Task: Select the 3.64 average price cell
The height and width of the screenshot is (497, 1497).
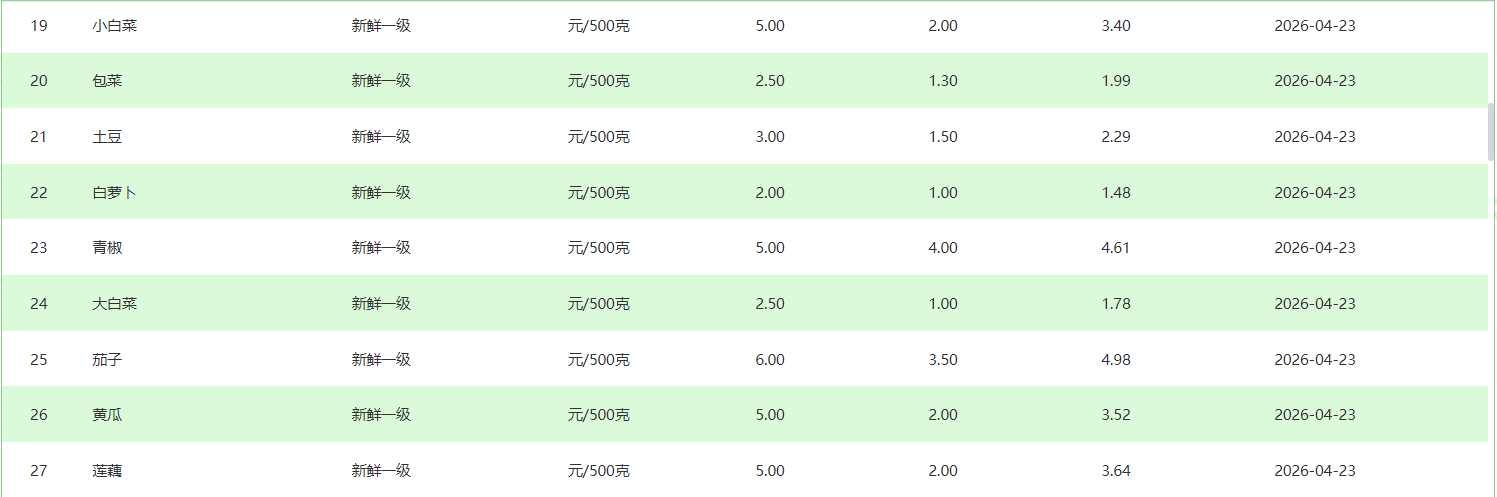Action: pos(1115,471)
